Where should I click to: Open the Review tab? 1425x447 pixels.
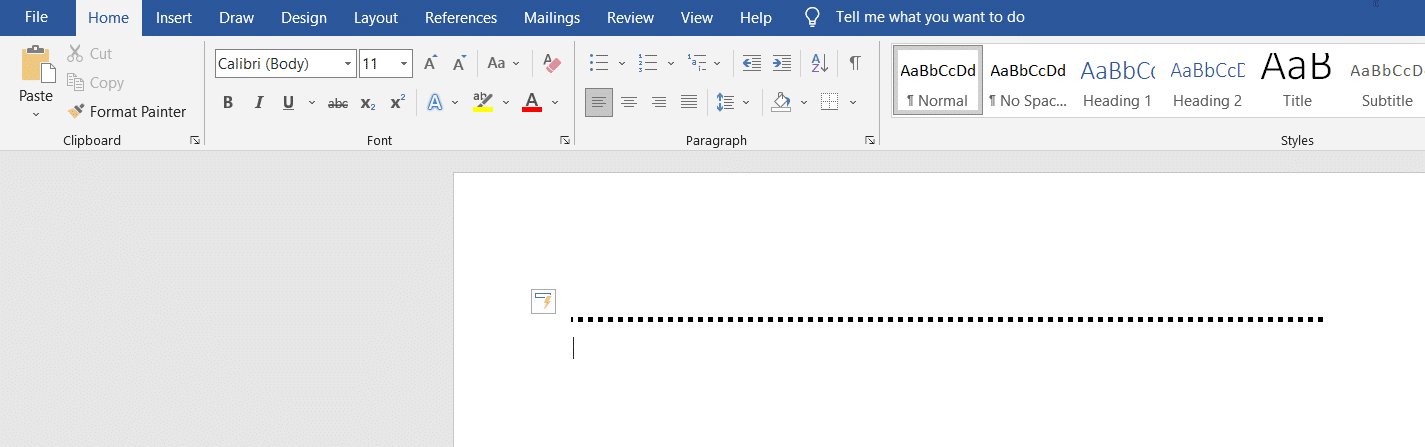point(630,17)
